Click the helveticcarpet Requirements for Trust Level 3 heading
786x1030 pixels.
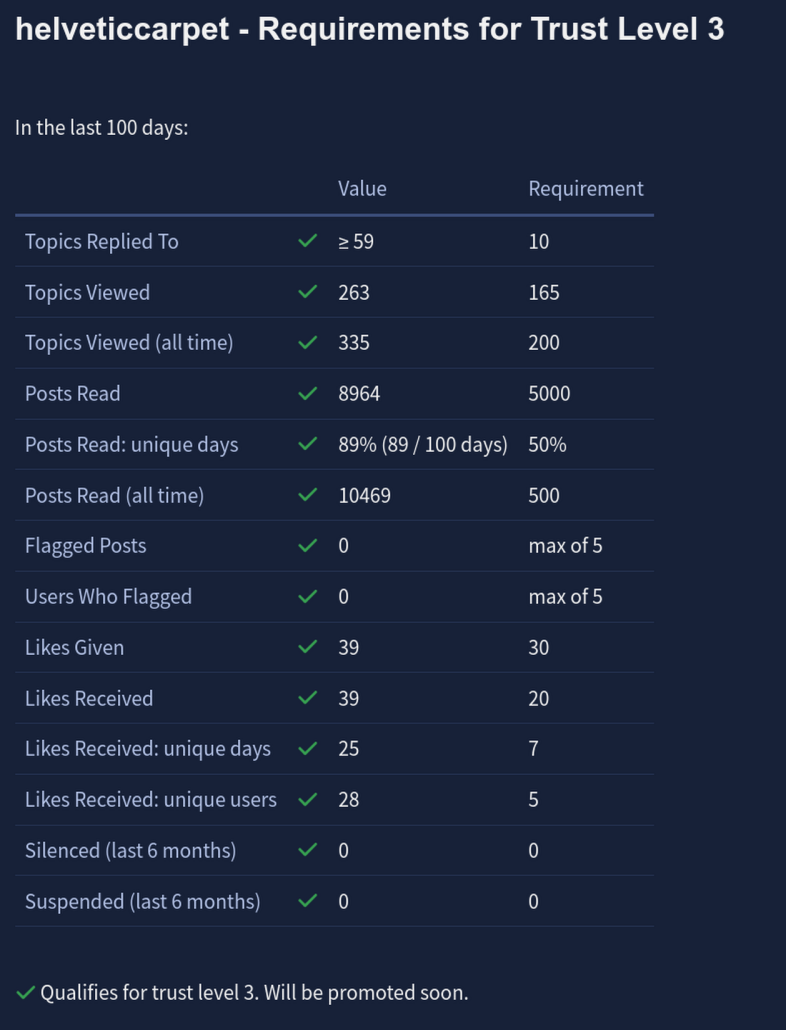370,29
